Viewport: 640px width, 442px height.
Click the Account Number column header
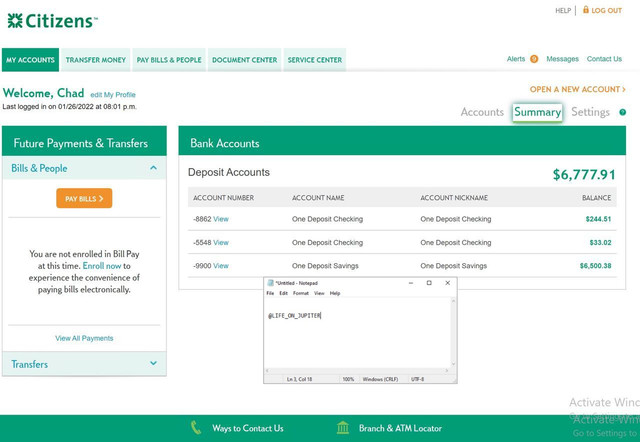(x=223, y=198)
